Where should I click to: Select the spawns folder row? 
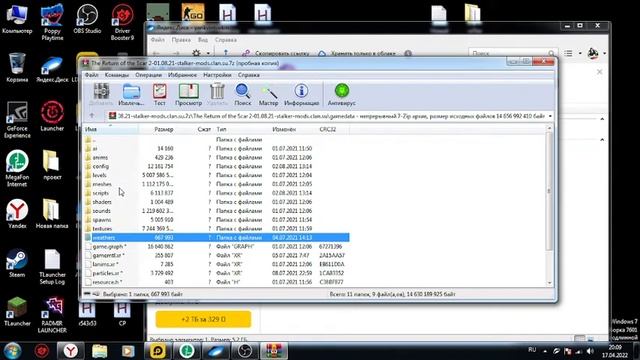[x=216, y=220]
